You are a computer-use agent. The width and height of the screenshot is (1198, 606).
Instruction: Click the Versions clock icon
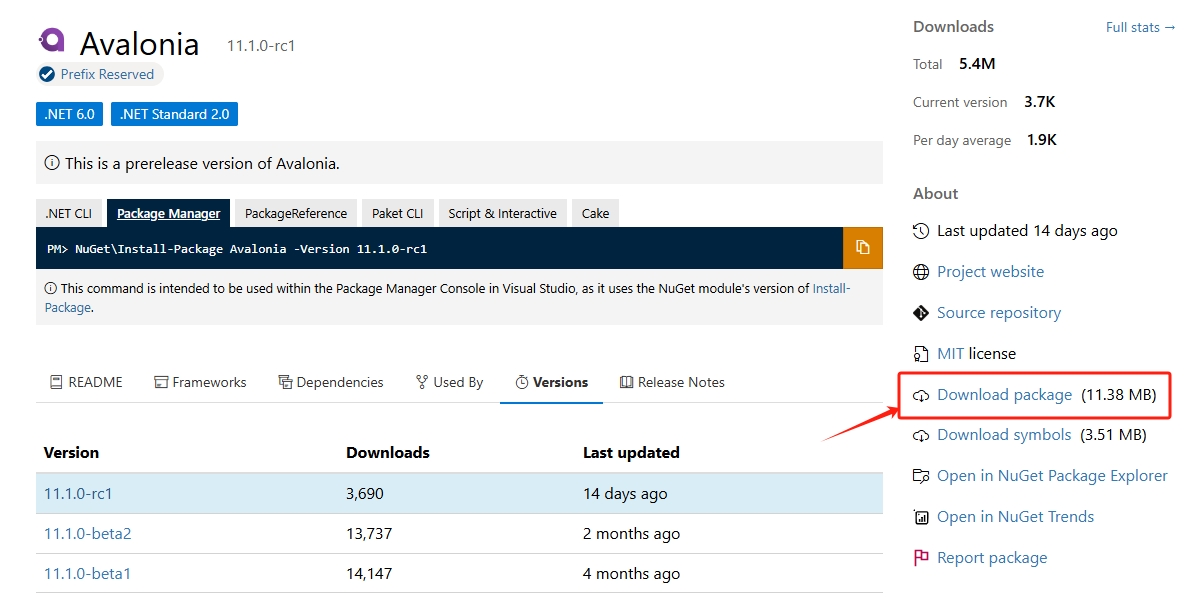tap(522, 382)
